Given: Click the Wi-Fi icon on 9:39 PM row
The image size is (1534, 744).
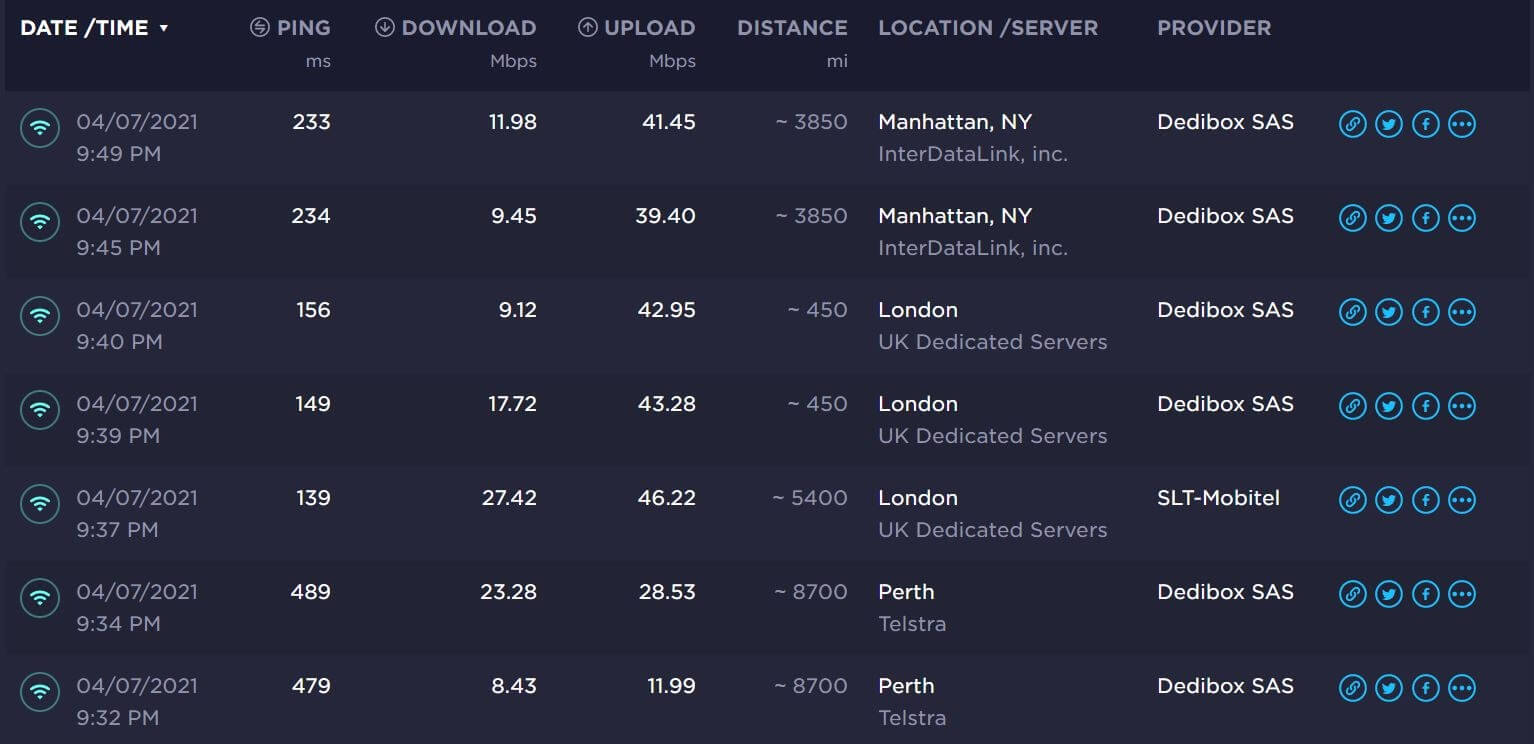Looking at the screenshot, I should point(40,409).
